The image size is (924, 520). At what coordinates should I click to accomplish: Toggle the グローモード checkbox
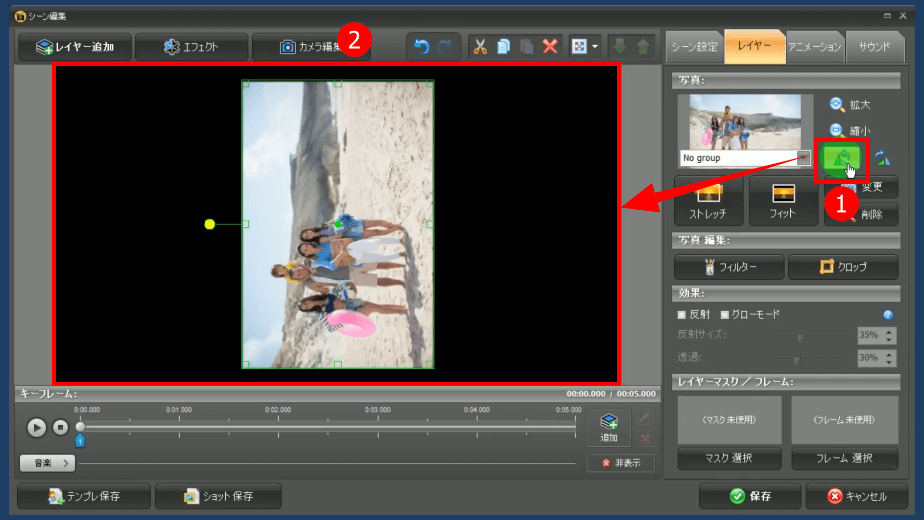[725, 315]
